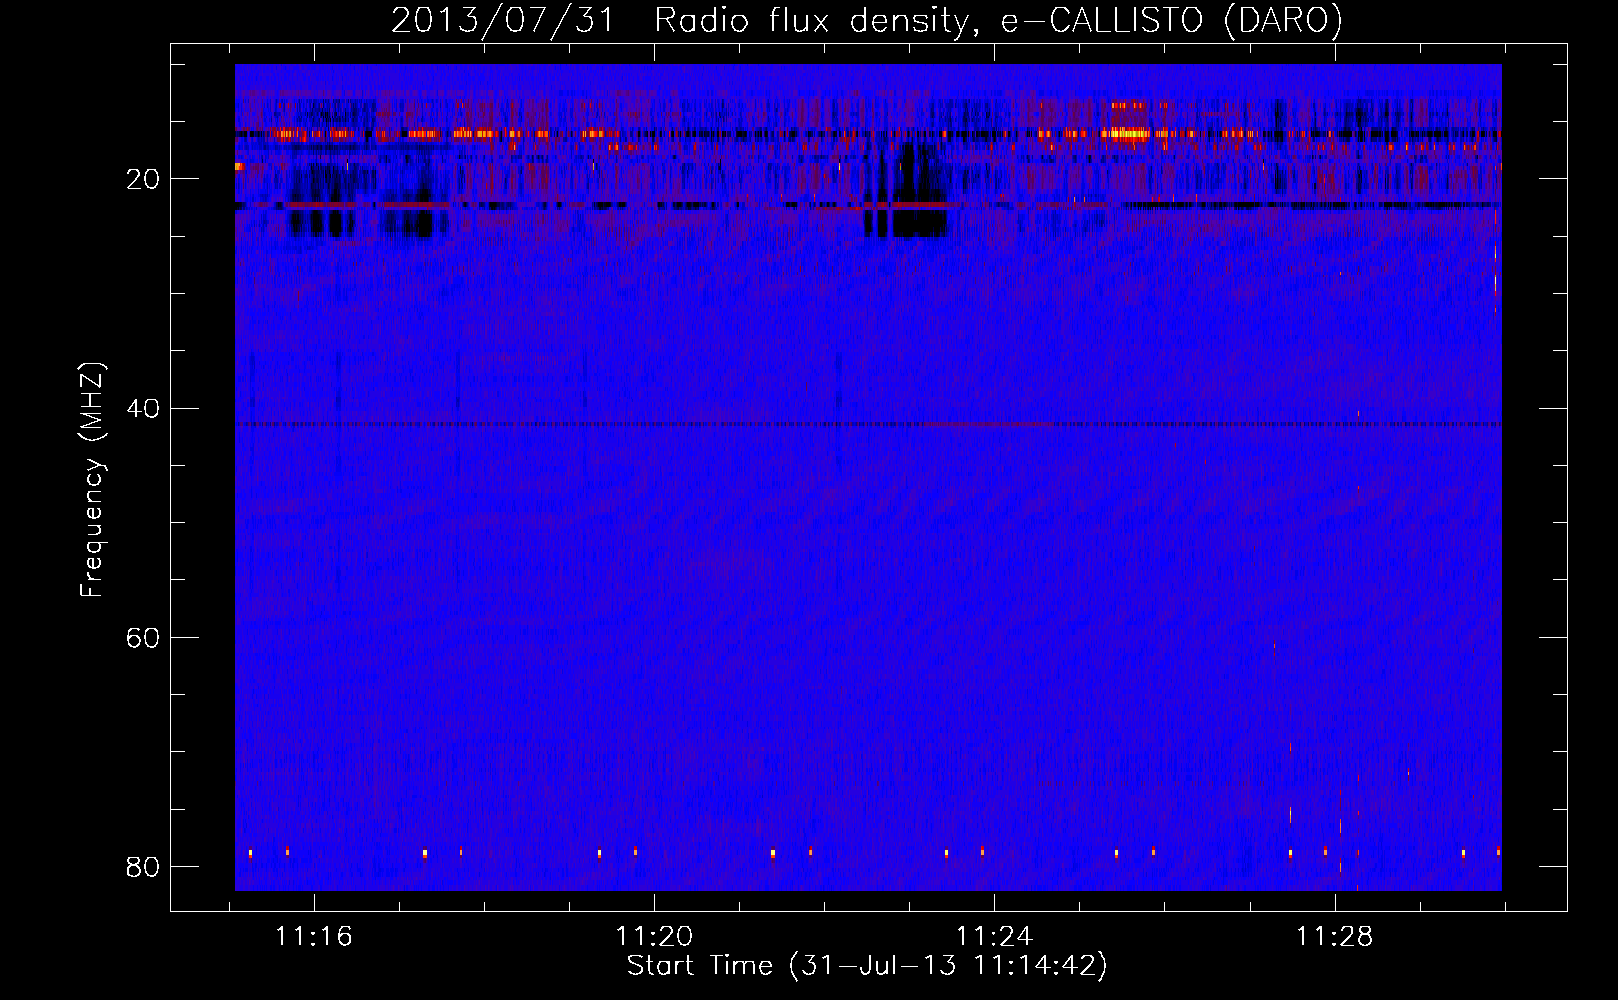Click the "11:16" time tick label
The width and height of the screenshot is (1618, 1000).
[x=314, y=937]
